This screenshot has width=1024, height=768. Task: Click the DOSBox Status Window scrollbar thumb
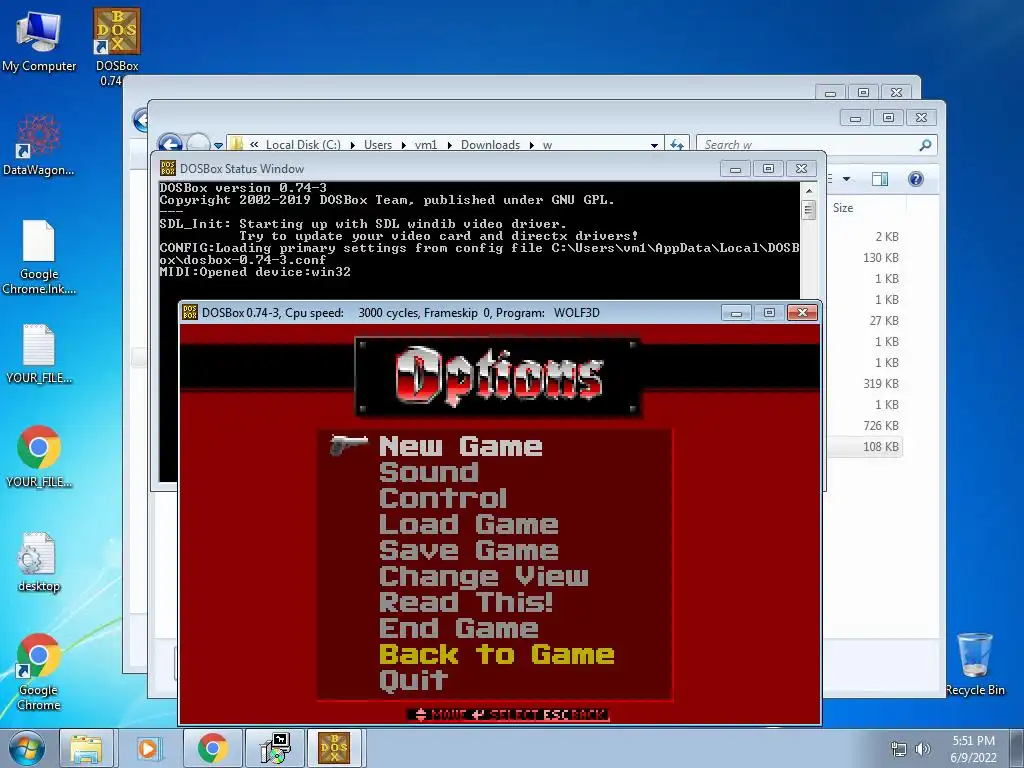point(808,209)
